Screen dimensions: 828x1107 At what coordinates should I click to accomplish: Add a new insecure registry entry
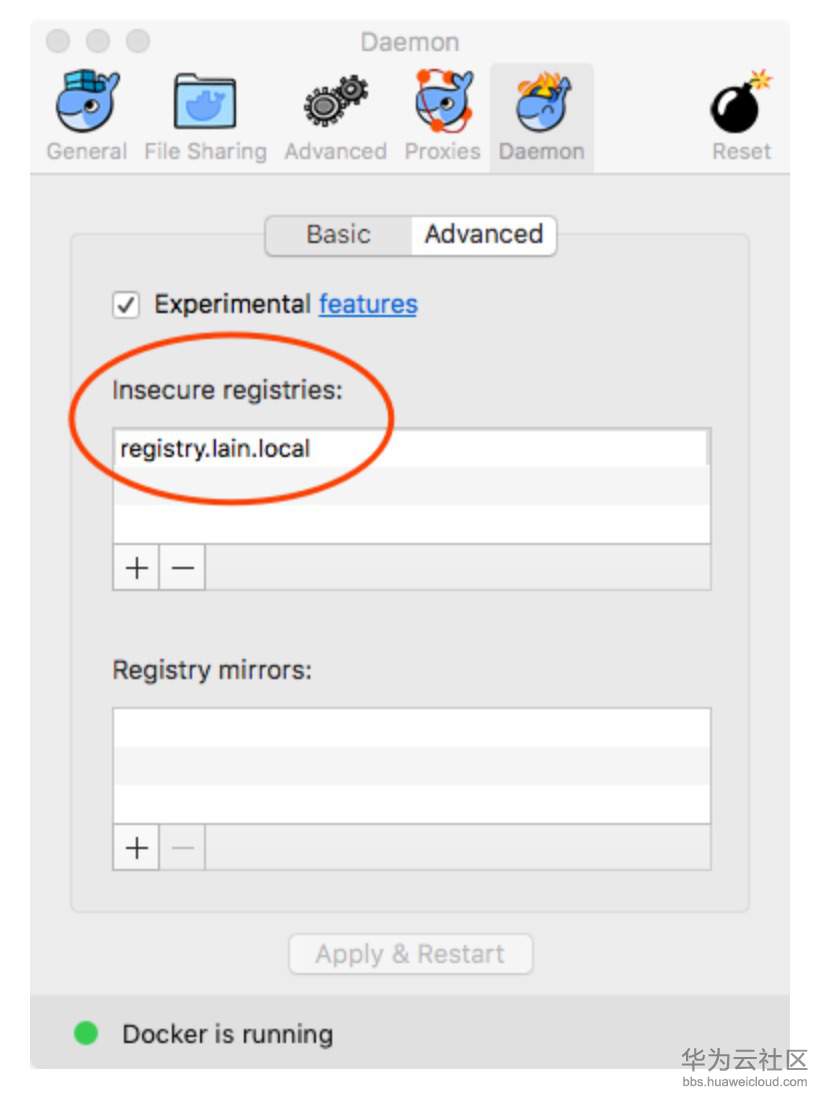point(136,568)
